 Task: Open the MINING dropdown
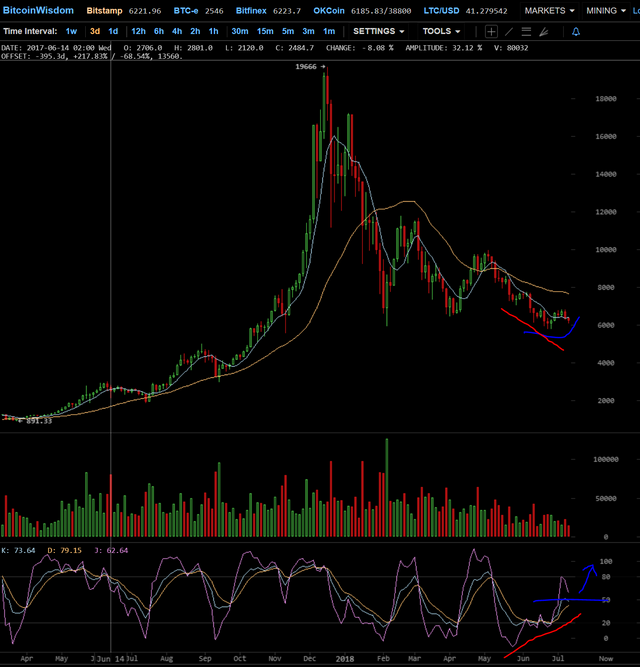pyautogui.click(x=606, y=11)
